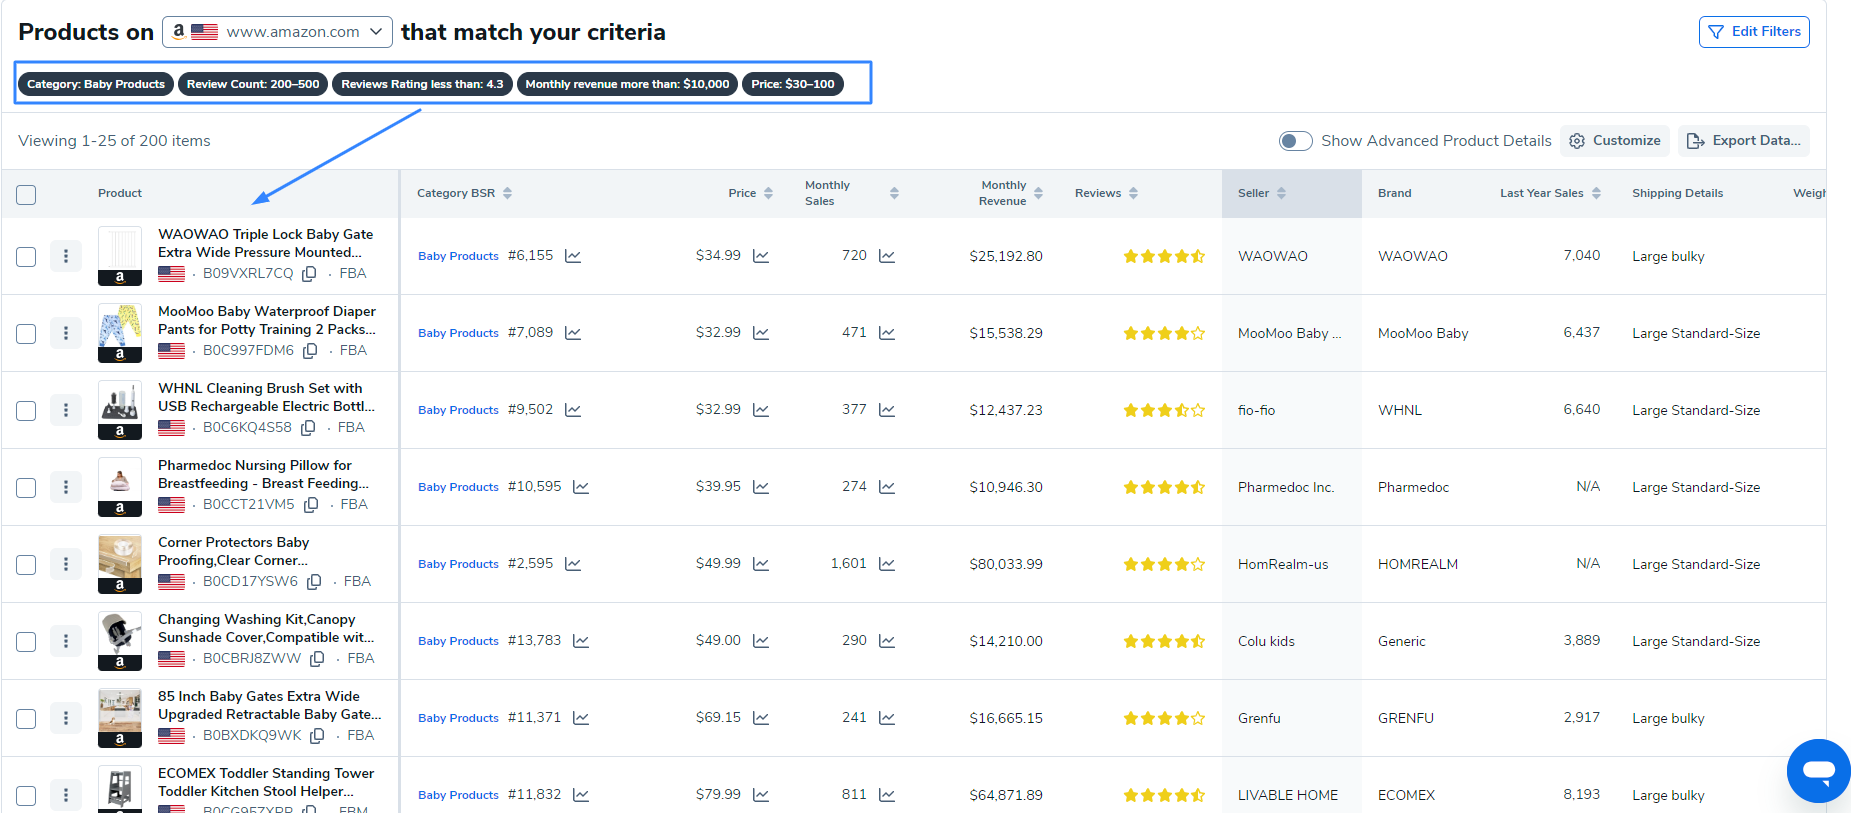This screenshot has height=813, width=1851.
Task: Open price chart for $69.15 baby gate
Action: (761, 718)
